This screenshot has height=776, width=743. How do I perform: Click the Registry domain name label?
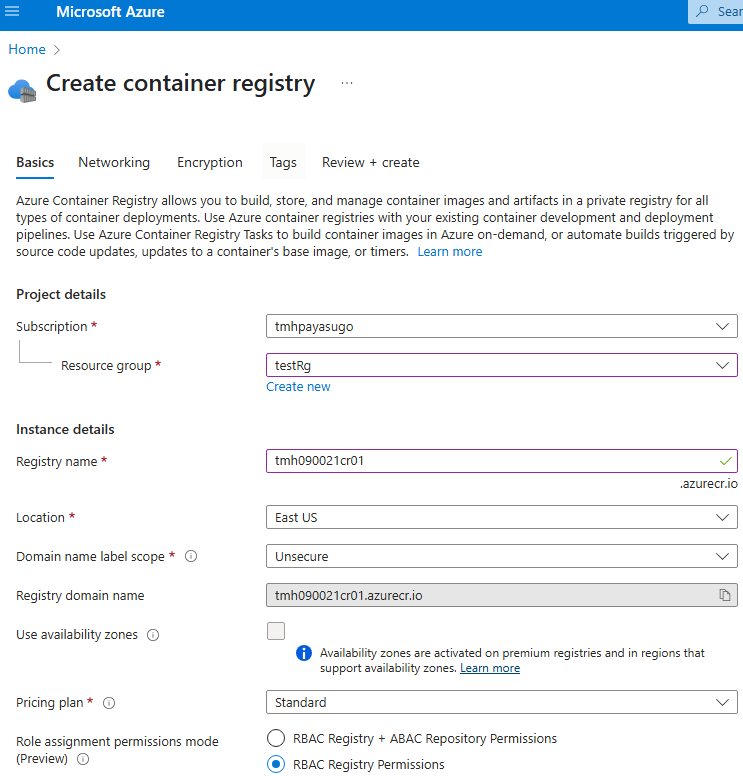click(x=80, y=595)
